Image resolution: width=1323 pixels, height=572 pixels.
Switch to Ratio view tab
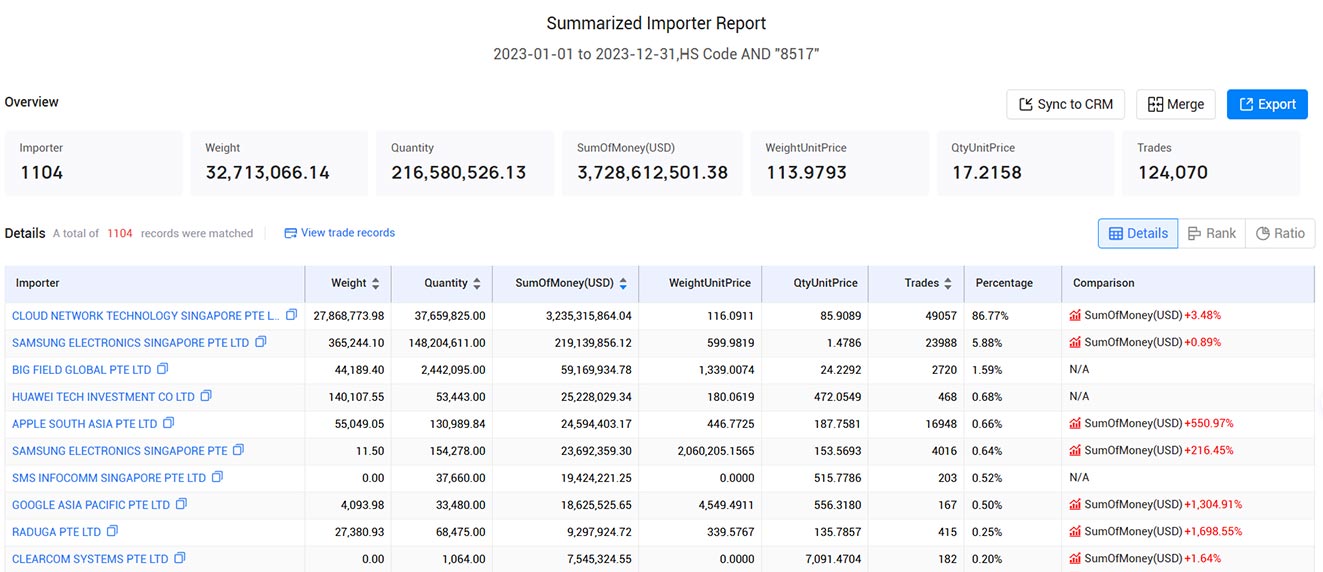[1280, 233]
